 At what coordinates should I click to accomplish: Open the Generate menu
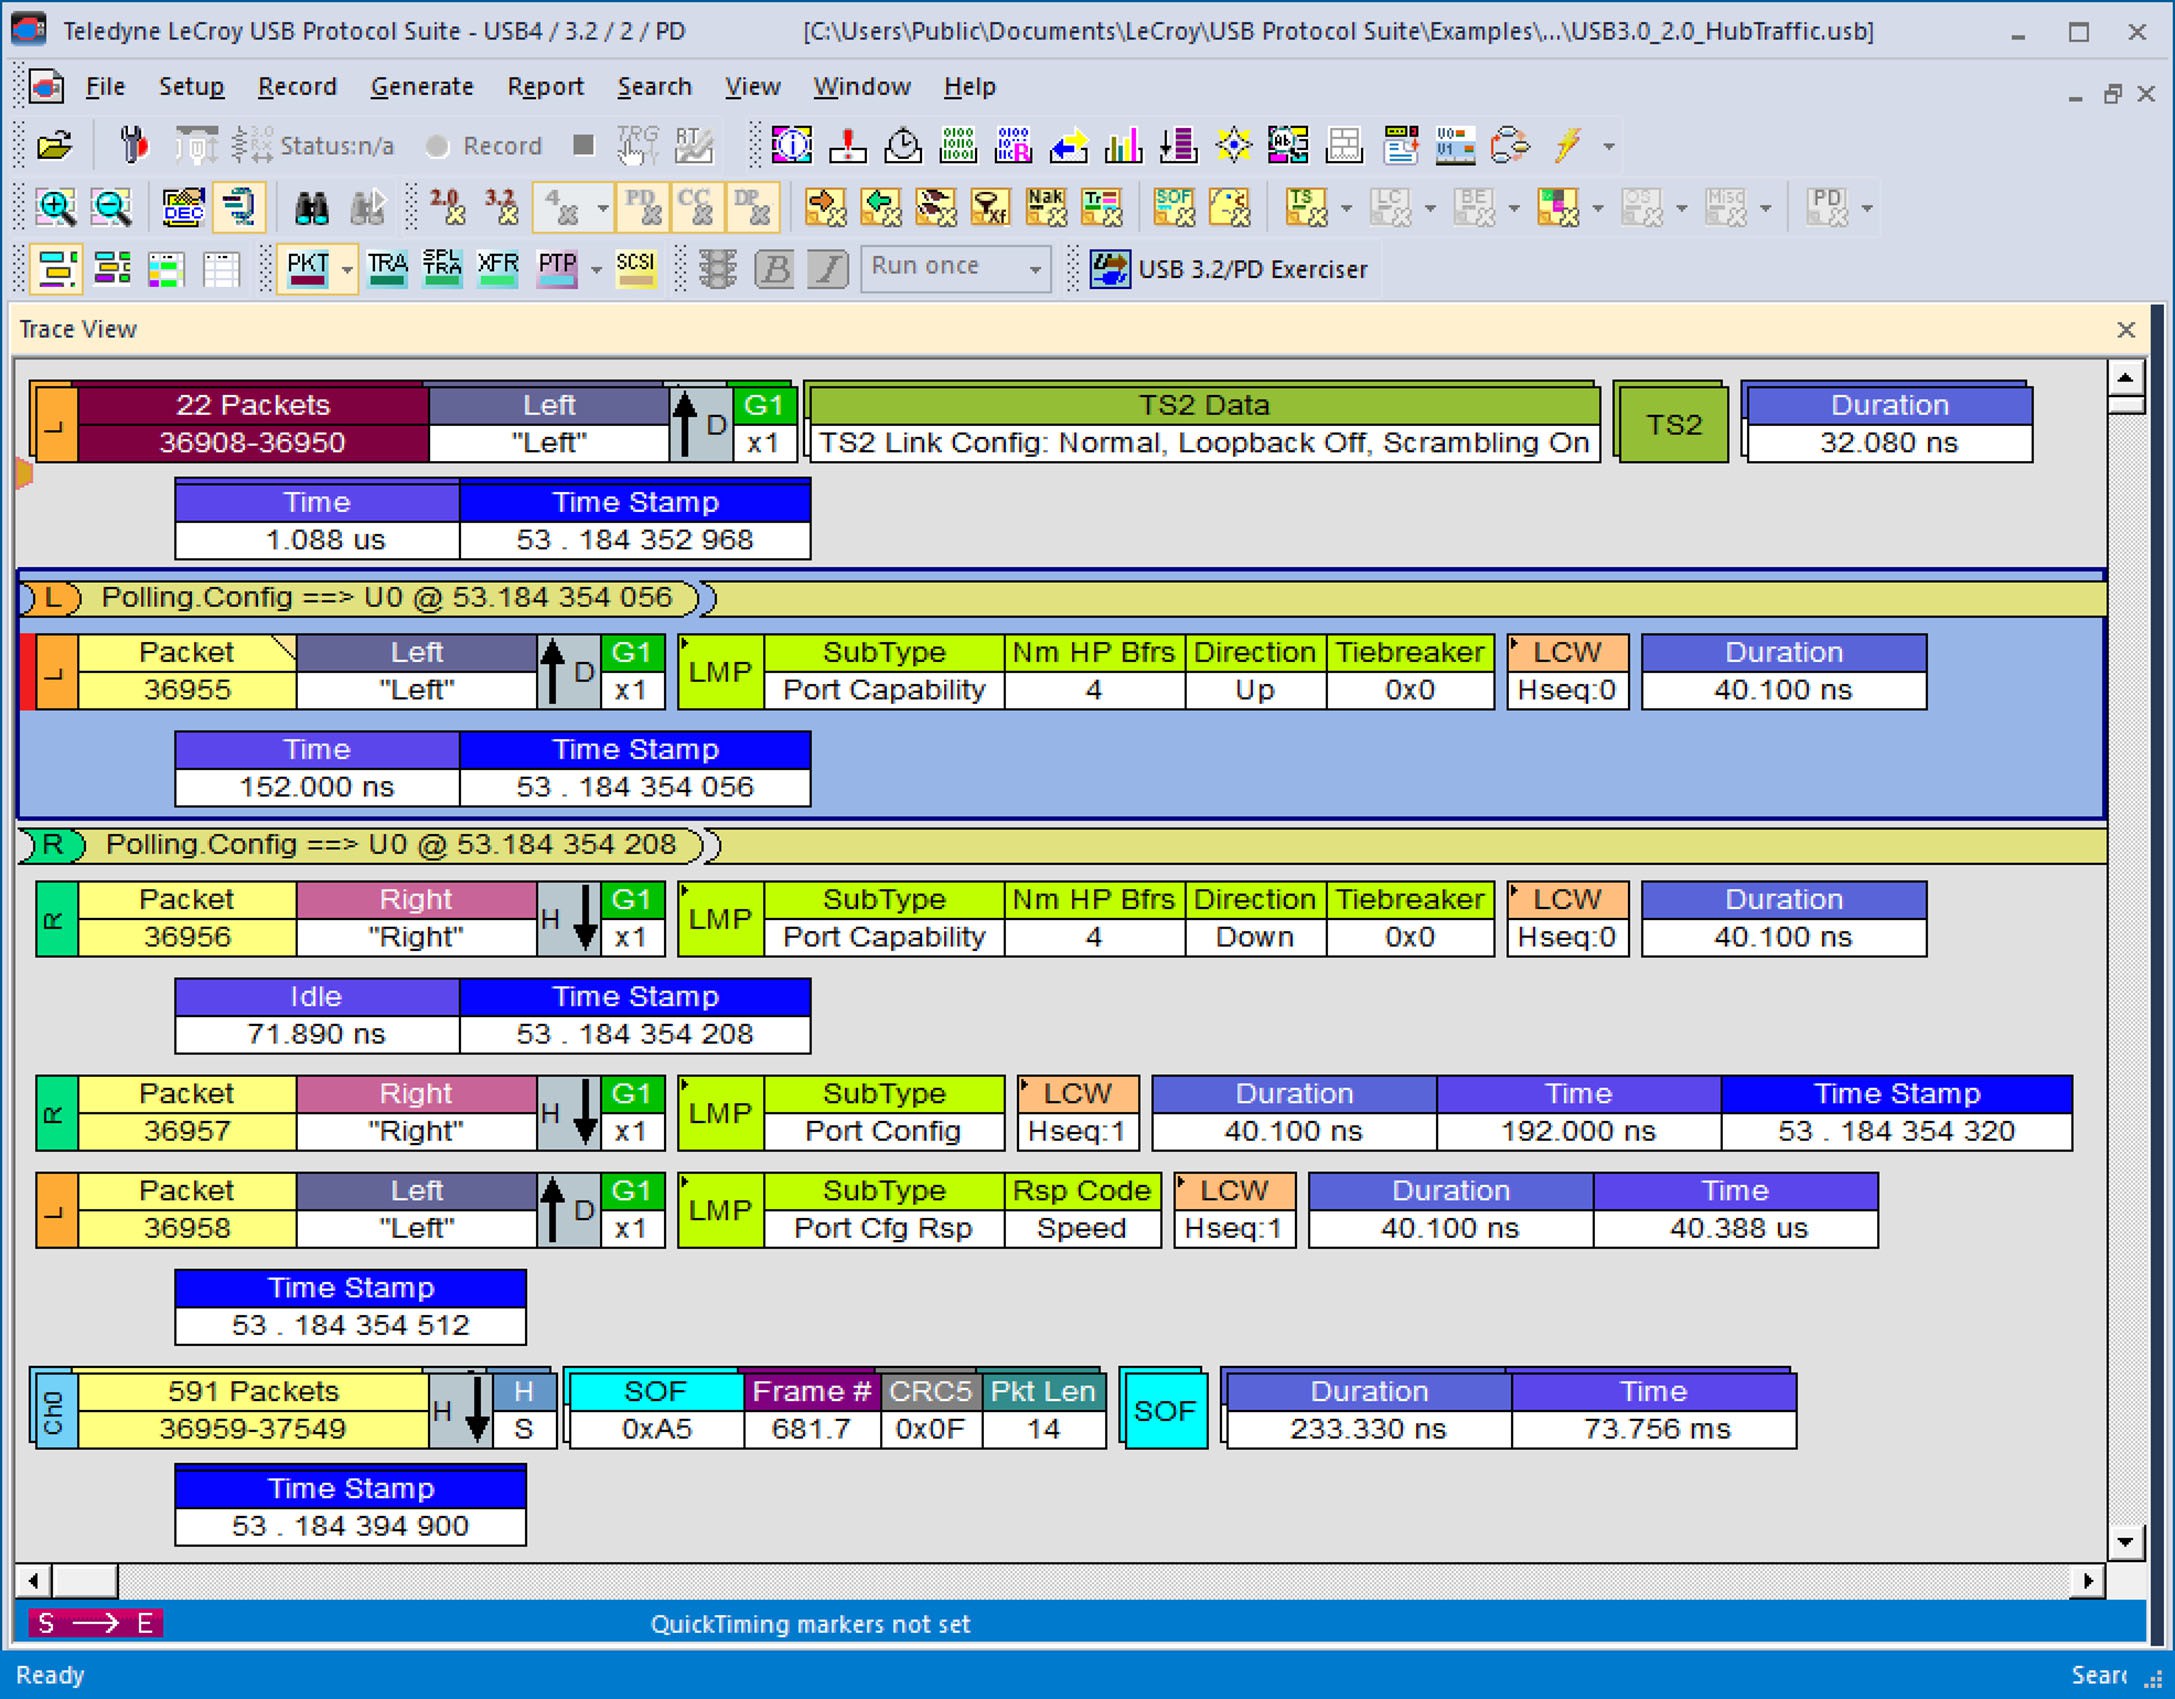click(422, 87)
